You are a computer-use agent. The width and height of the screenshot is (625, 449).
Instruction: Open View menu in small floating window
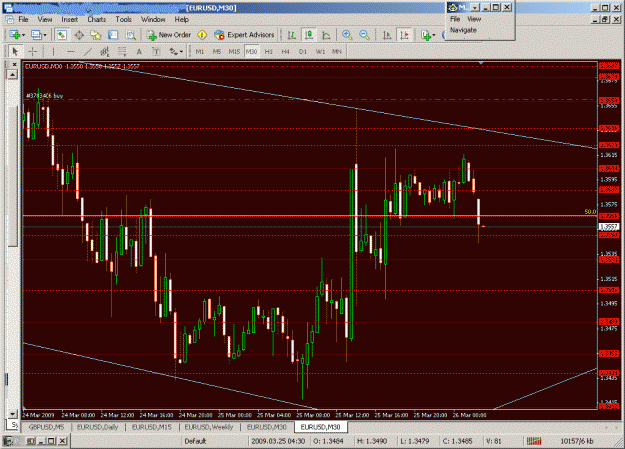tap(474, 19)
